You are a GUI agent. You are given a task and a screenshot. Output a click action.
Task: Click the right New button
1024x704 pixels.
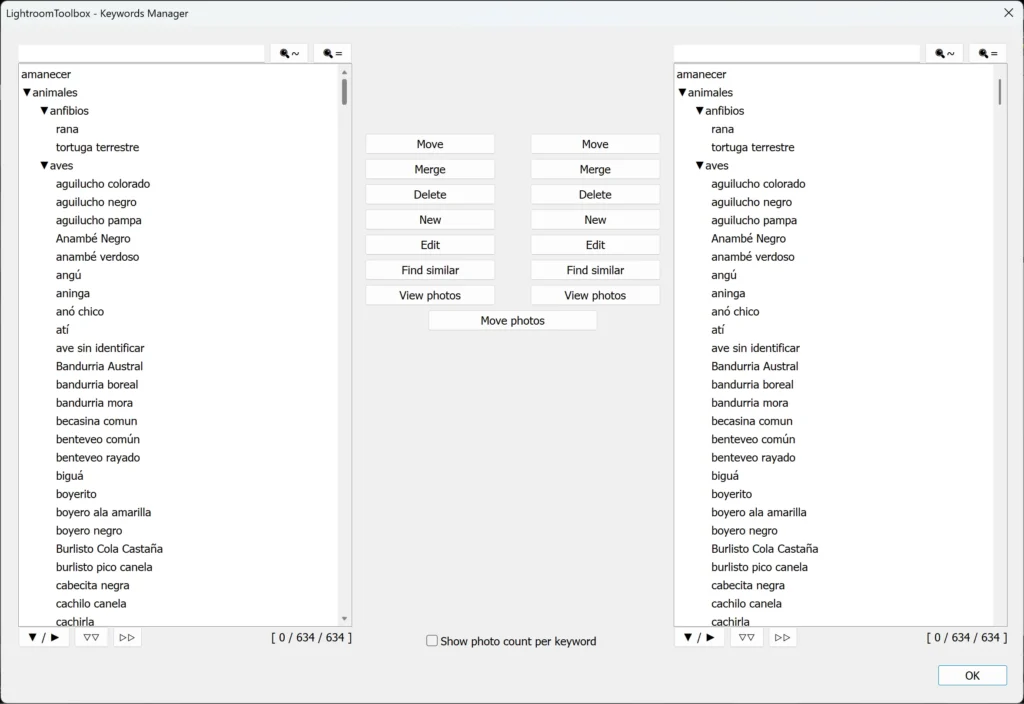point(595,220)
